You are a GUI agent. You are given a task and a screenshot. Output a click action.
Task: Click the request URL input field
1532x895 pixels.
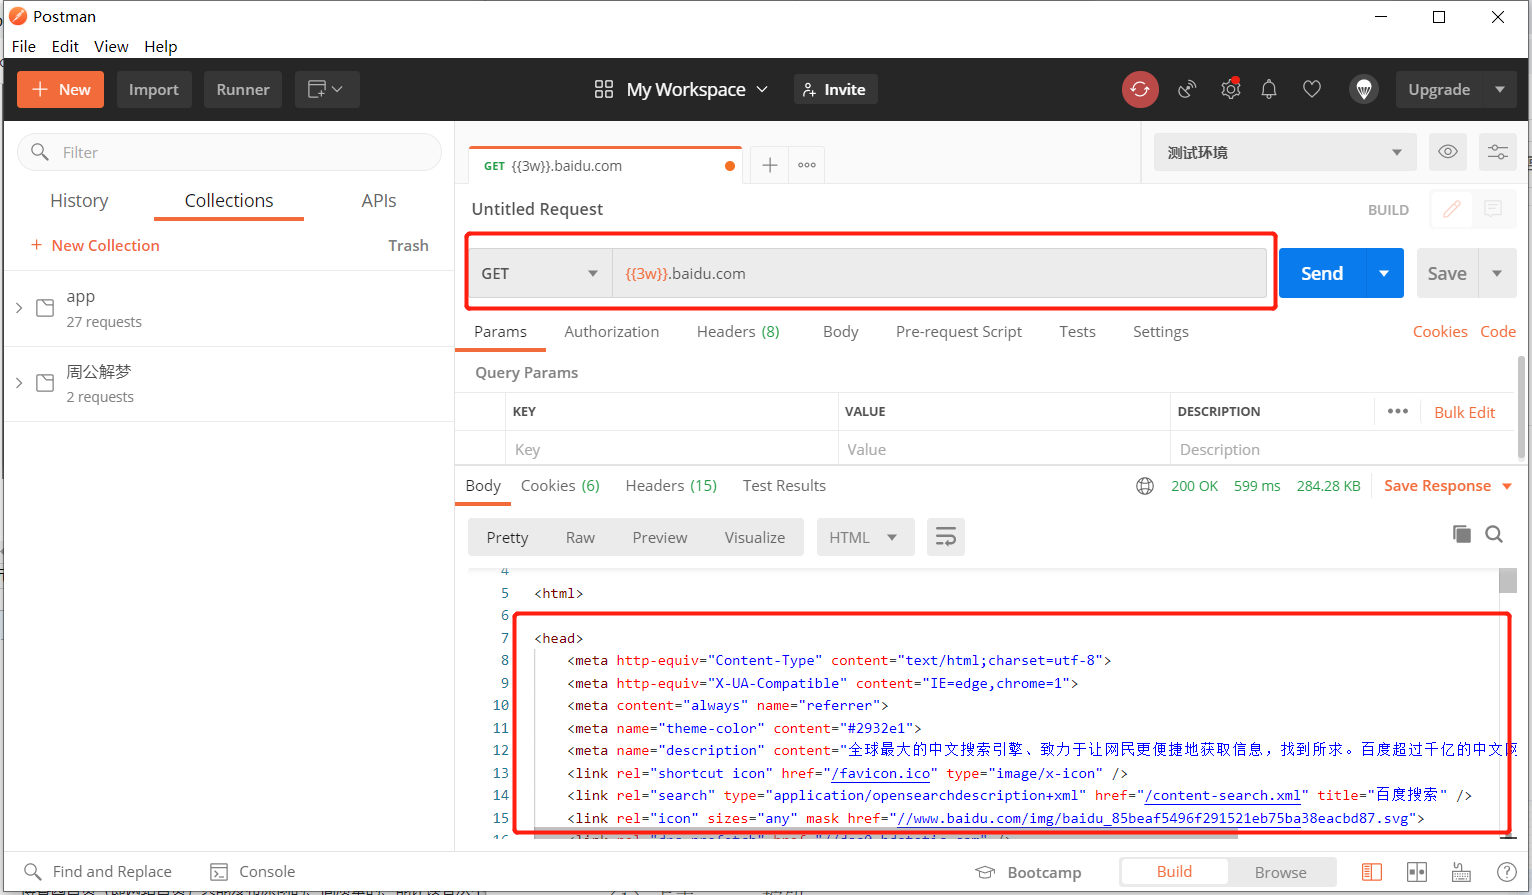pos(939,273)
